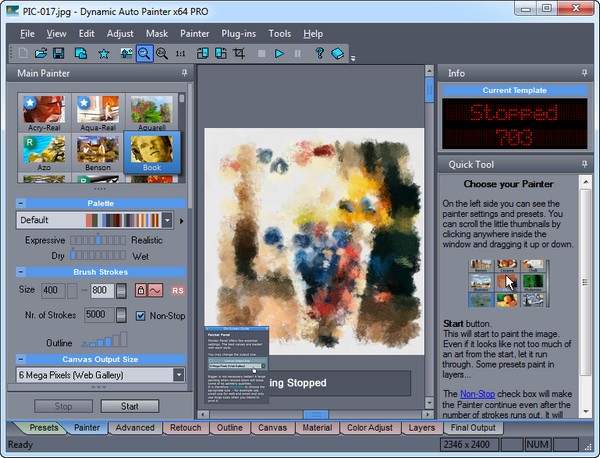Click the red RS button in Brush Strokes

click(x=178, y=290)
